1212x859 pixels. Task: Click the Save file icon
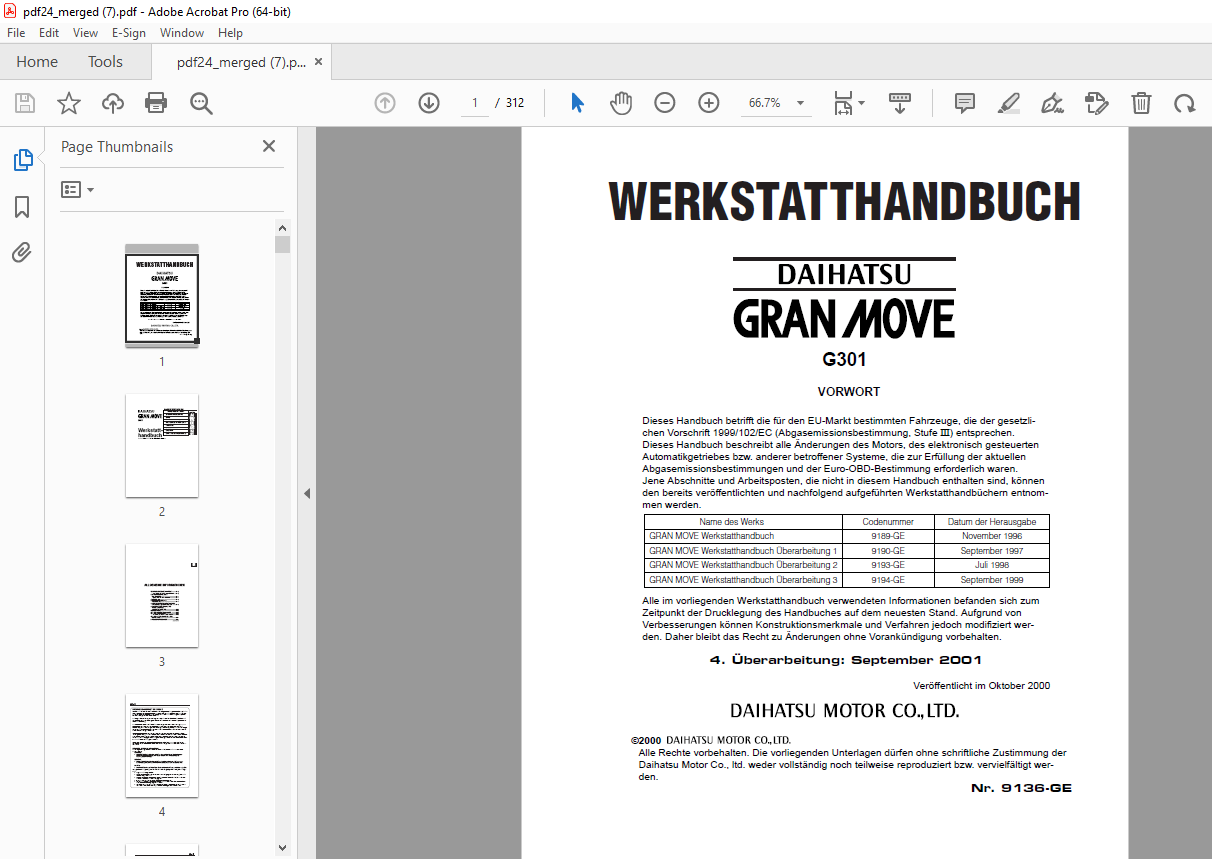tap(25, 103)
